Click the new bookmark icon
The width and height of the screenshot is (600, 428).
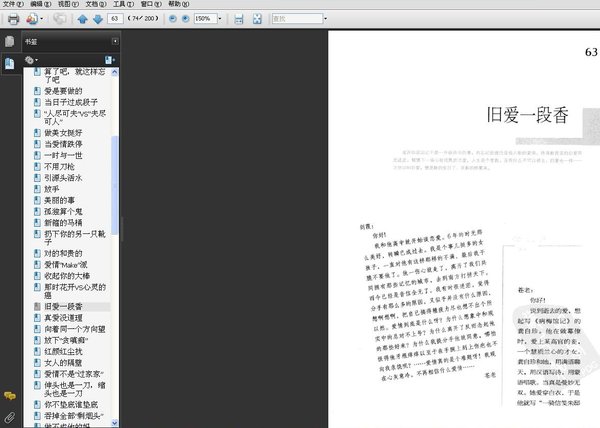point(109,60)
